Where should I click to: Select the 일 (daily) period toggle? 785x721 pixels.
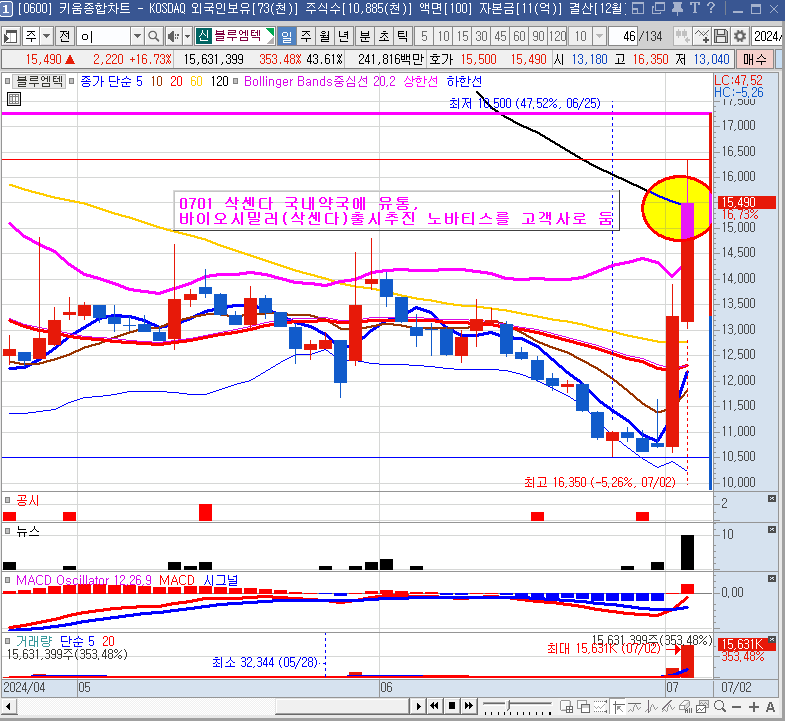tap(285, 36)
